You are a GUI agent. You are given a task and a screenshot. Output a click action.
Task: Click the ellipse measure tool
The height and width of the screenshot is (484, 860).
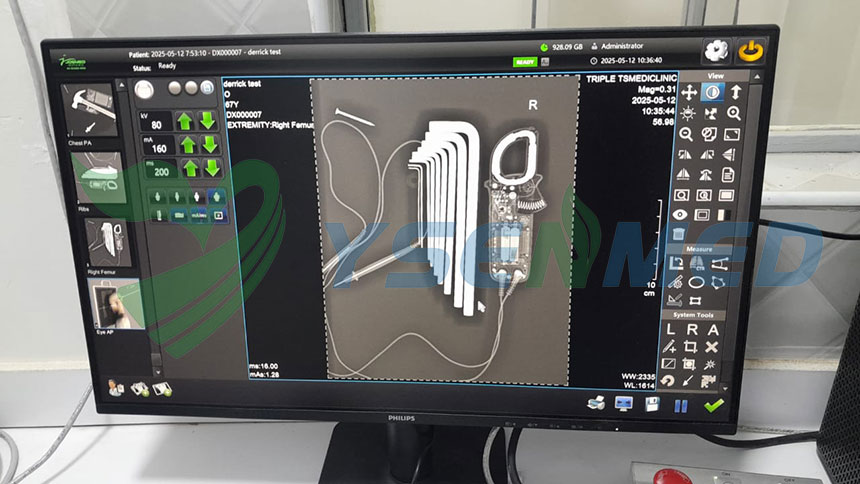(x=697, y=282)
